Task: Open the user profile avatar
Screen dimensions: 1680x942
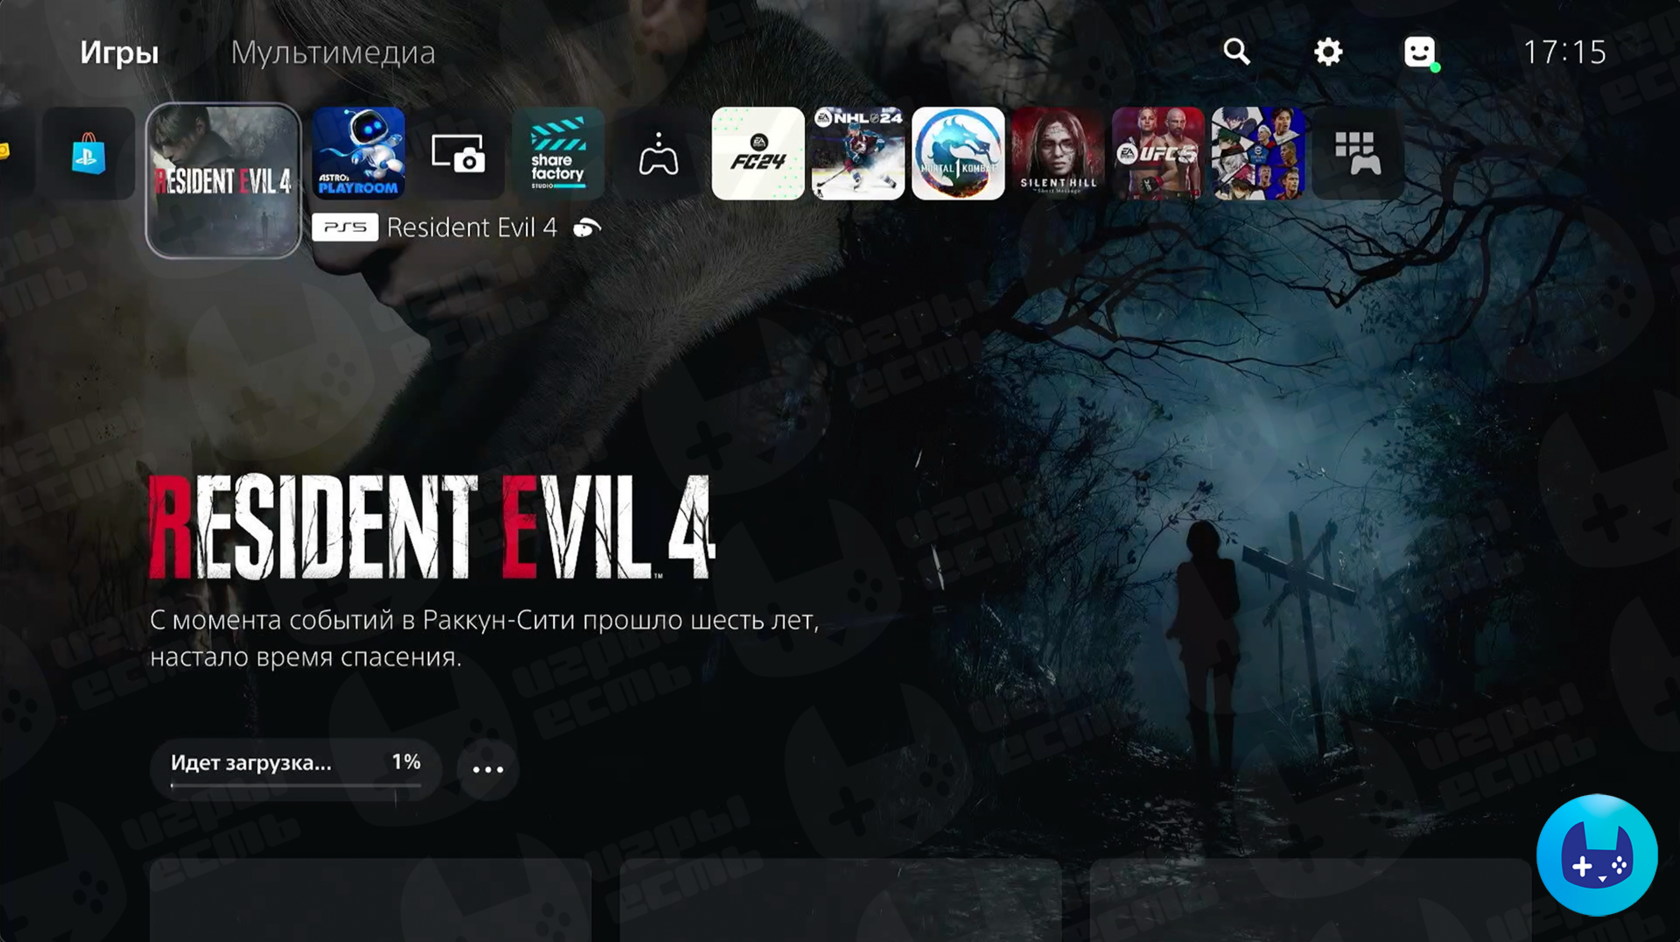Action: 1420,52
